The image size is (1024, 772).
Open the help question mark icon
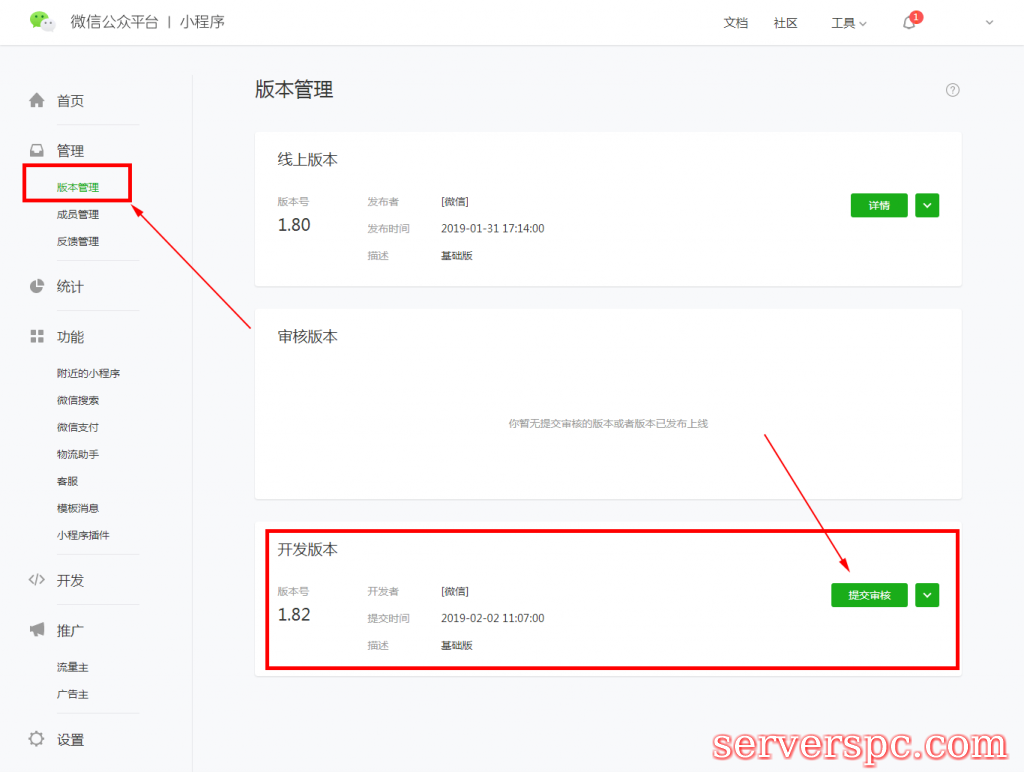(952, 90)
